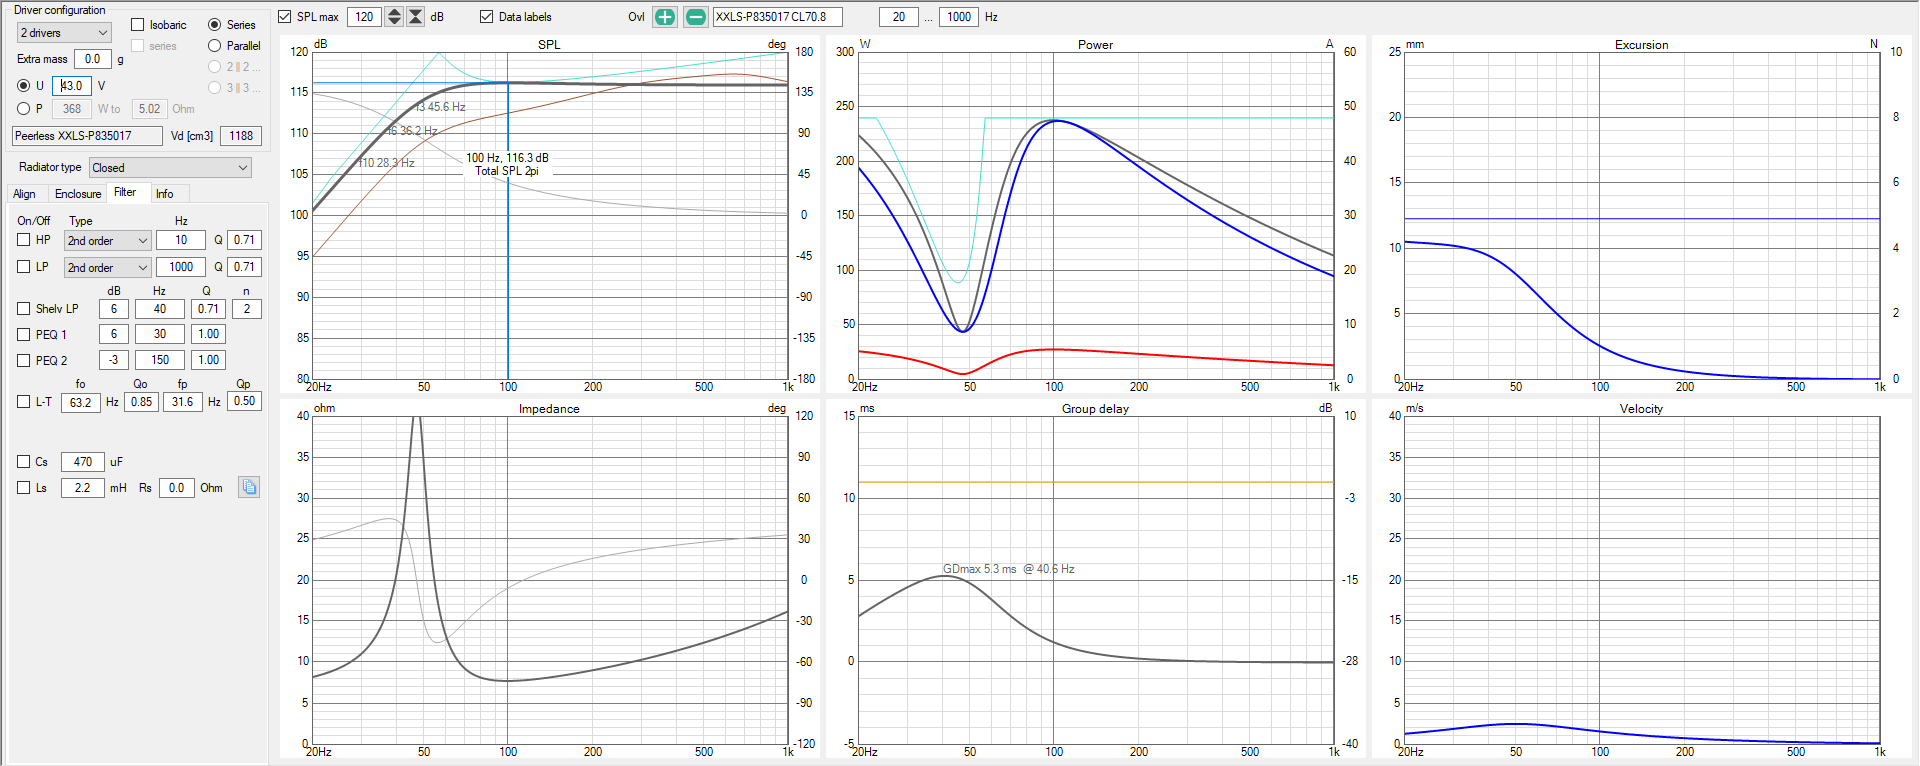This screenshot has width=1920, height=766.
Task: Click the L-T fo field showing 63.2
Action: (81, 402)
